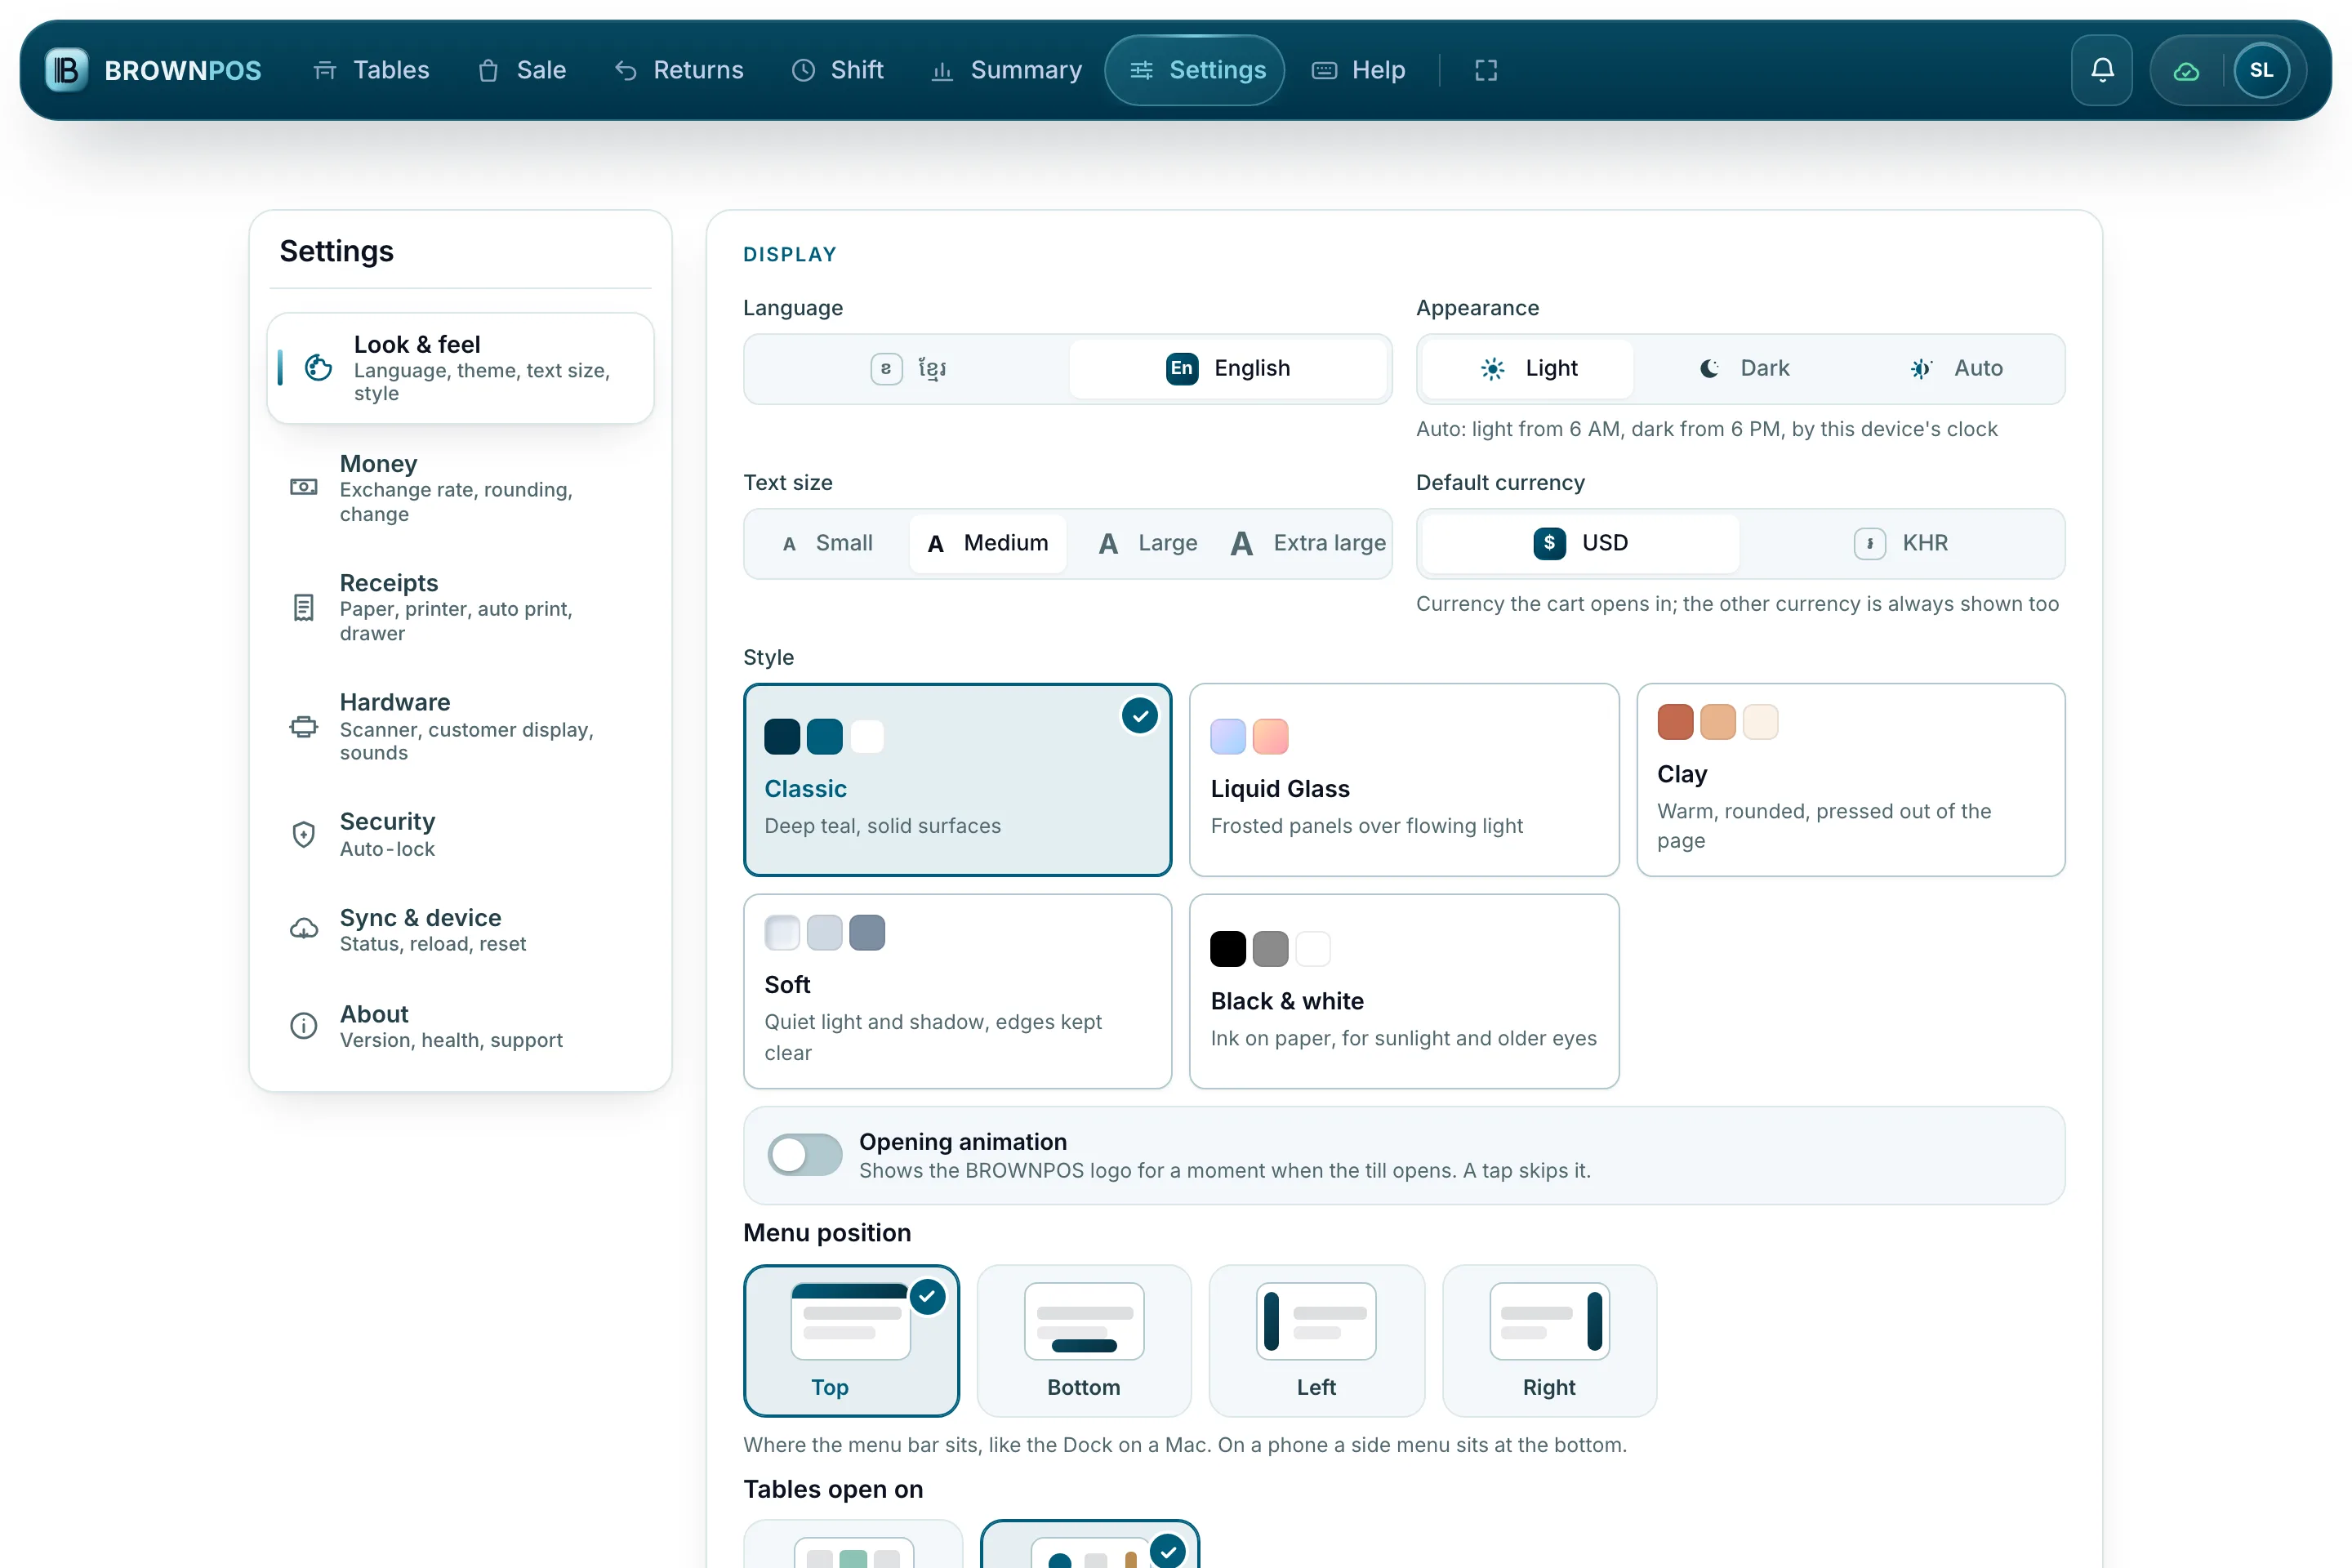Set default currency to USD

click(x=1581, y=543)
